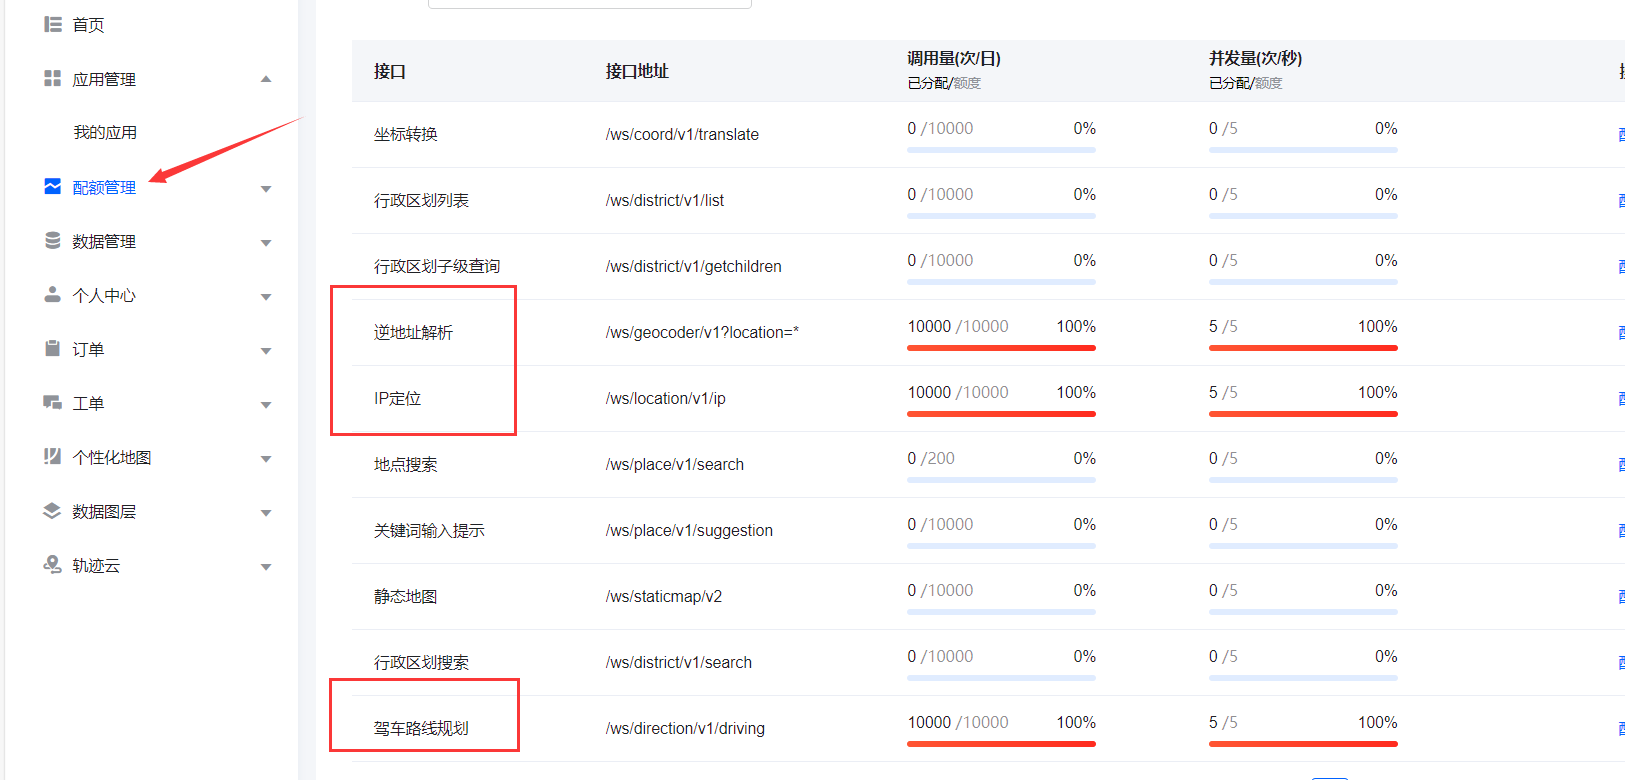Click the 数据管理 database icon

pos(53,240)
